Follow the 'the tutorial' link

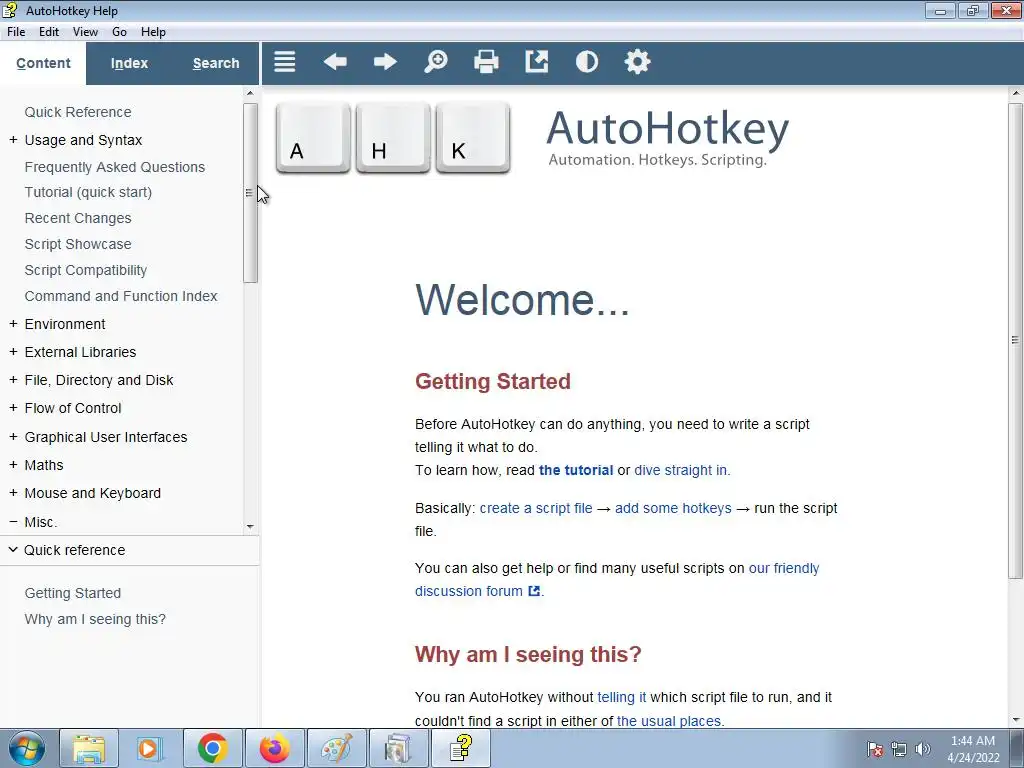click(576, 470)
